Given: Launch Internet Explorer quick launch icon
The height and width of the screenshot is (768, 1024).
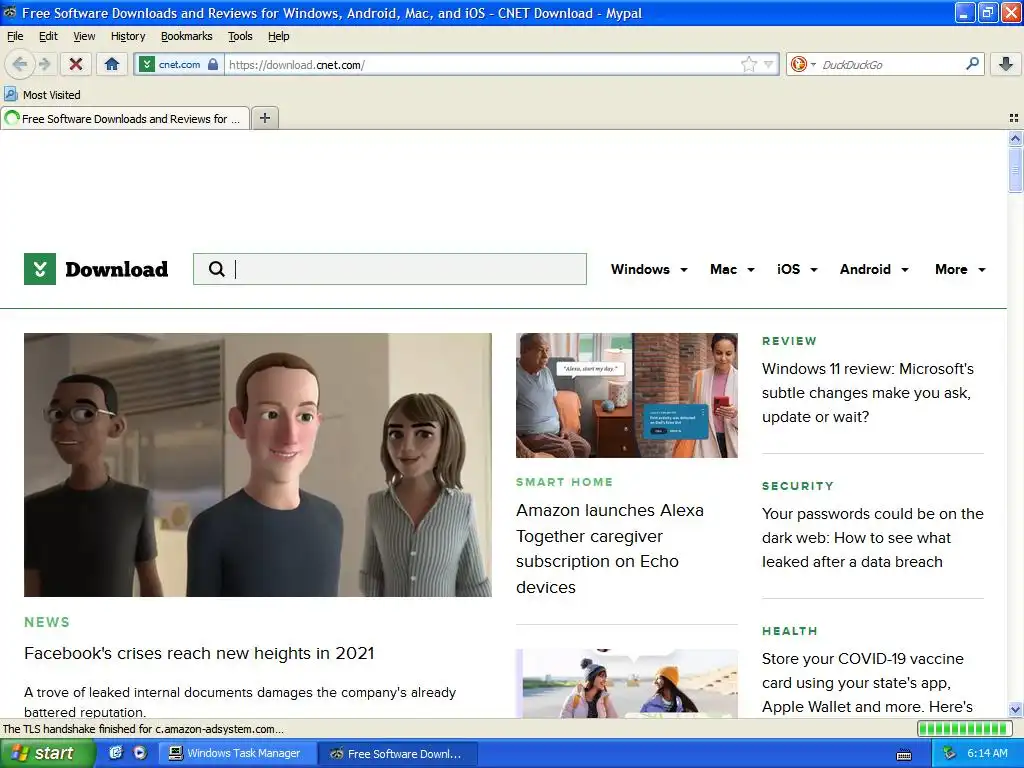Looking at the screenshot, I should (116, 752).
